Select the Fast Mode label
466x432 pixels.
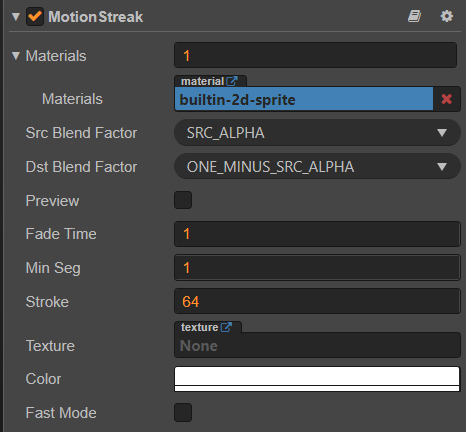point(61,413)
